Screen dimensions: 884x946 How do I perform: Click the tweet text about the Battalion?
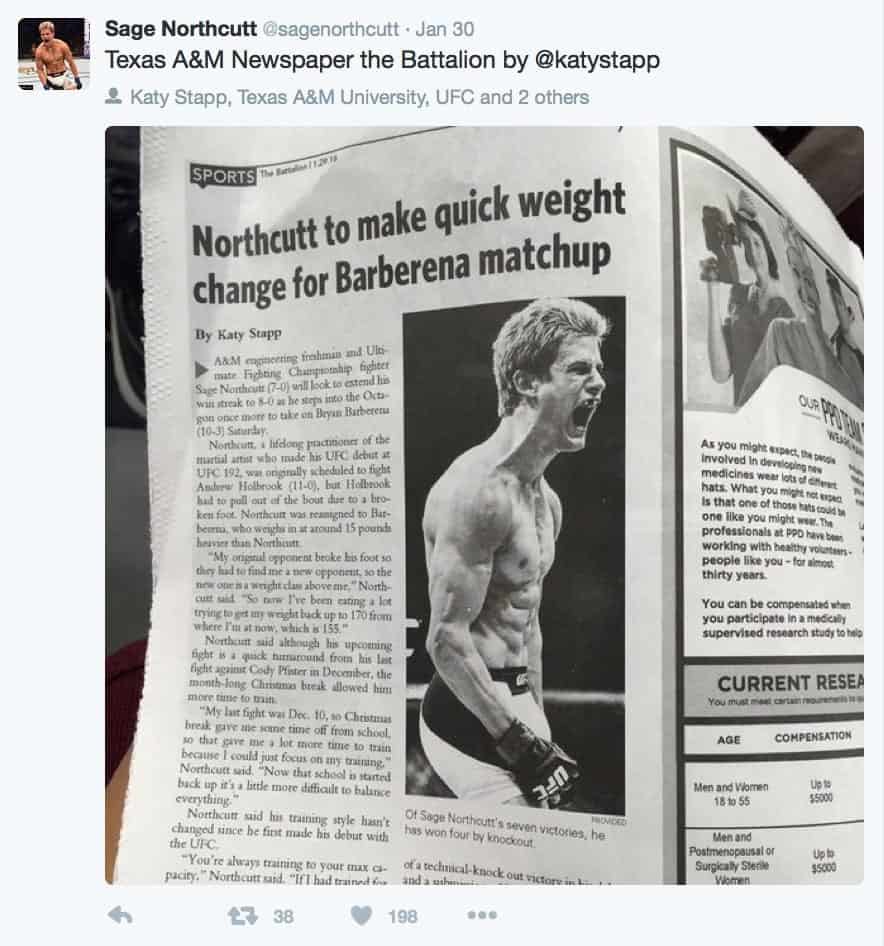pyautogui.click(x=382, y=60)
